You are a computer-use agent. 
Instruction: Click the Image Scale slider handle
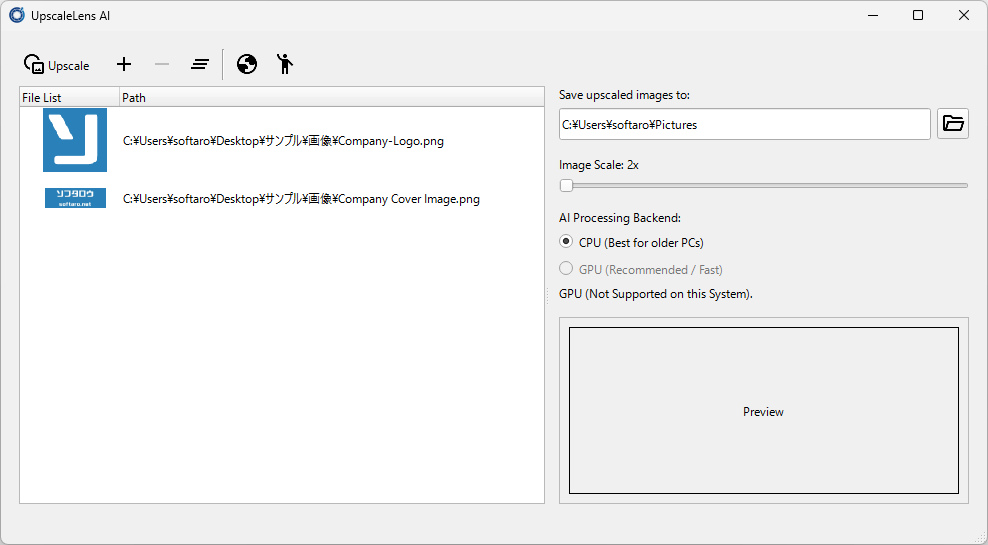click(x=567, y=185)
